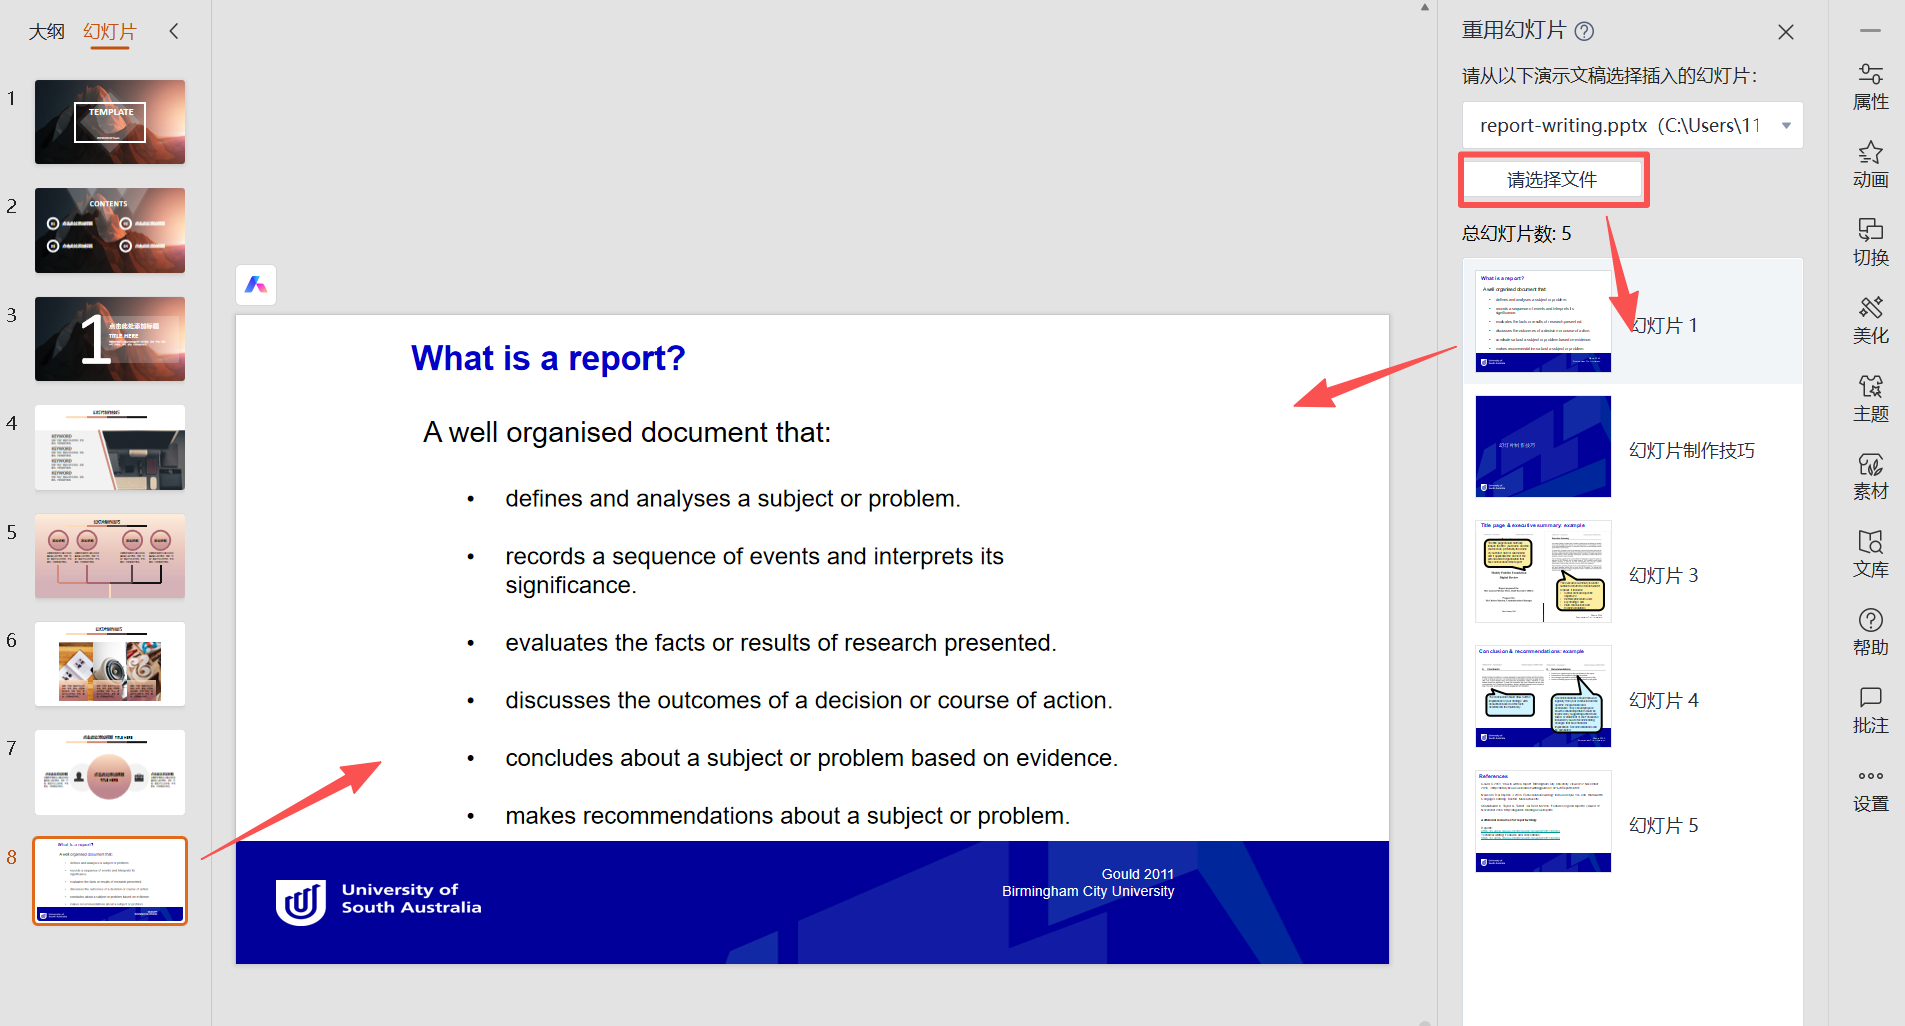Click the 美化 beautify icon
Image resolution: width=1905 pixels, height=1026 pixels.
point(1870,321)
